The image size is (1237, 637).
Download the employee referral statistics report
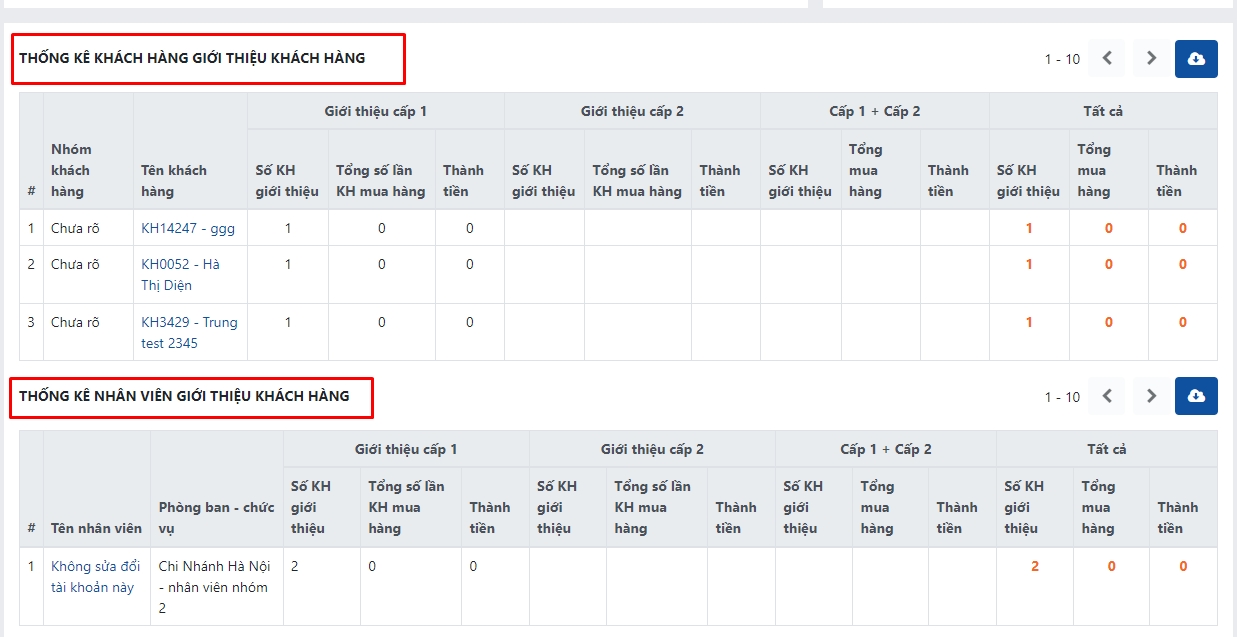pyautogui.click(x=1196, y=396)
